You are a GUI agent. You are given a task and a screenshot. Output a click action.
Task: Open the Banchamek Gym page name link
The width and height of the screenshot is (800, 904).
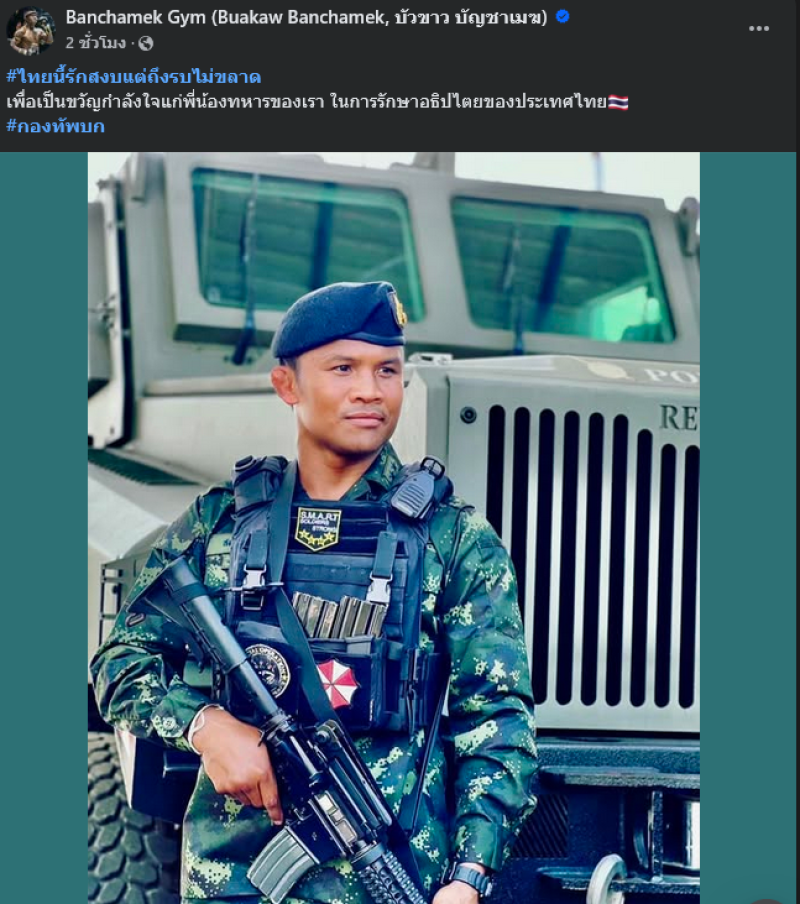click(306, 17)
